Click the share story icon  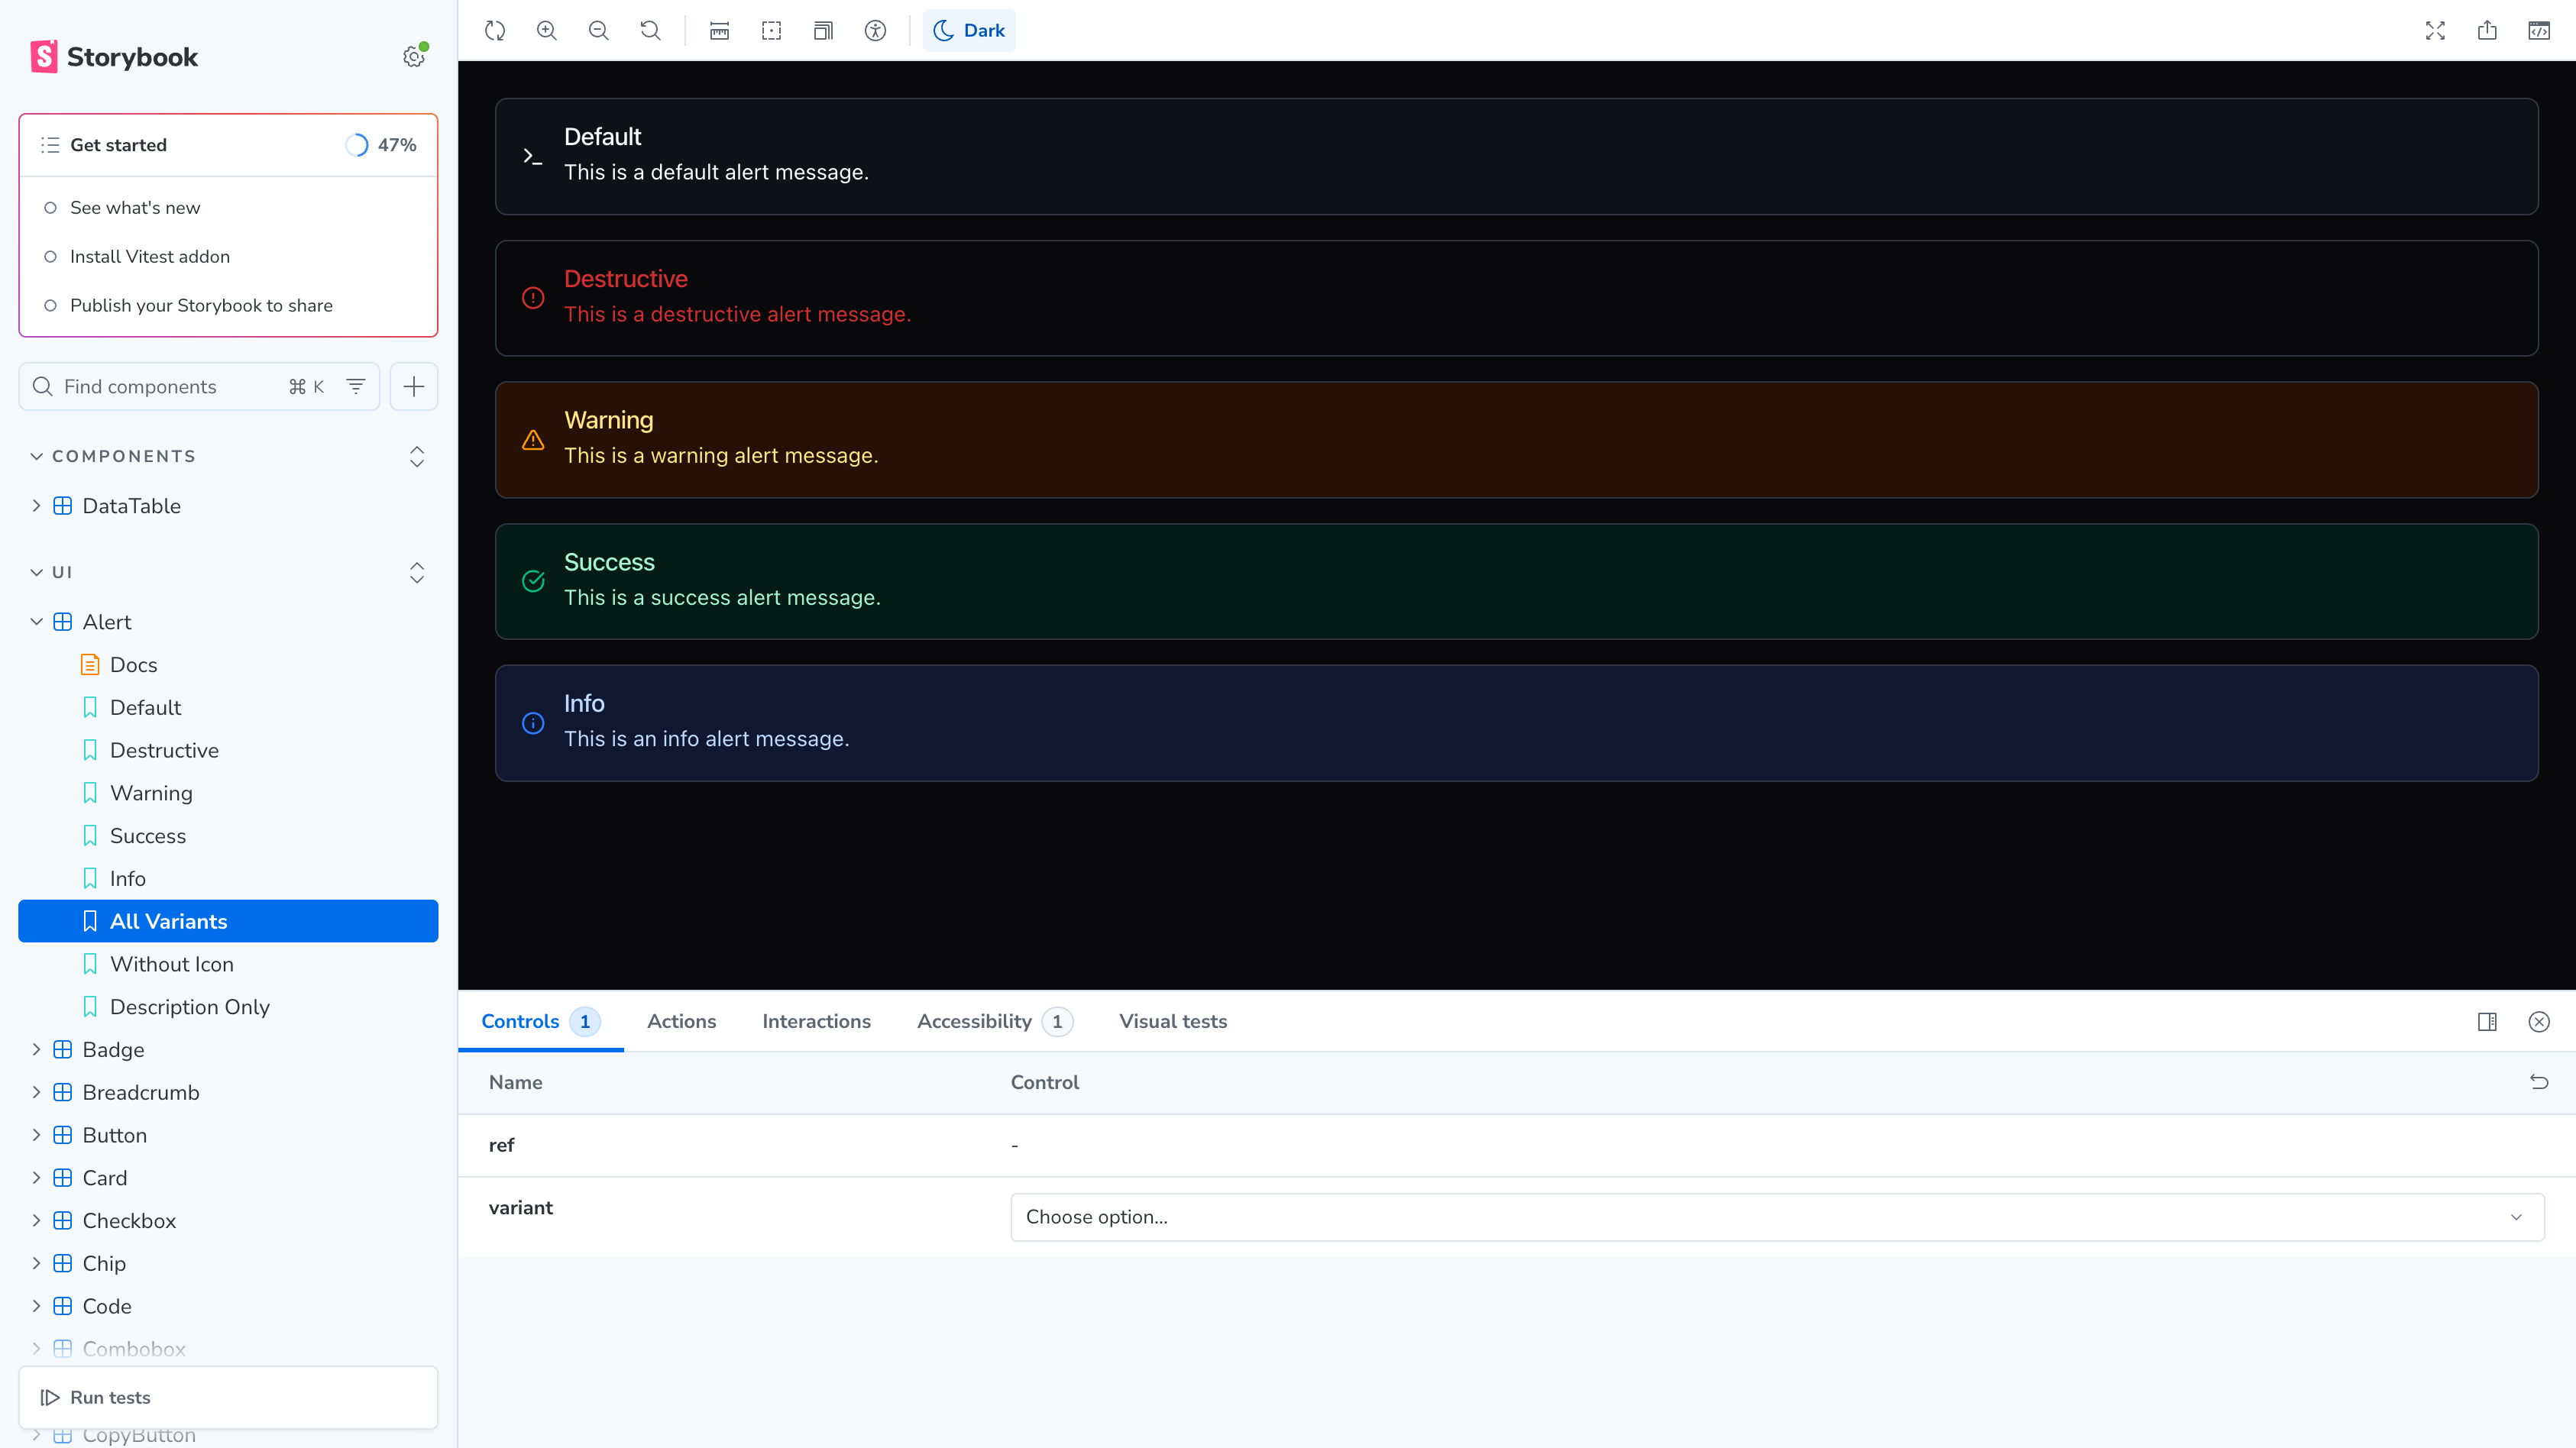pos(2487,30)
